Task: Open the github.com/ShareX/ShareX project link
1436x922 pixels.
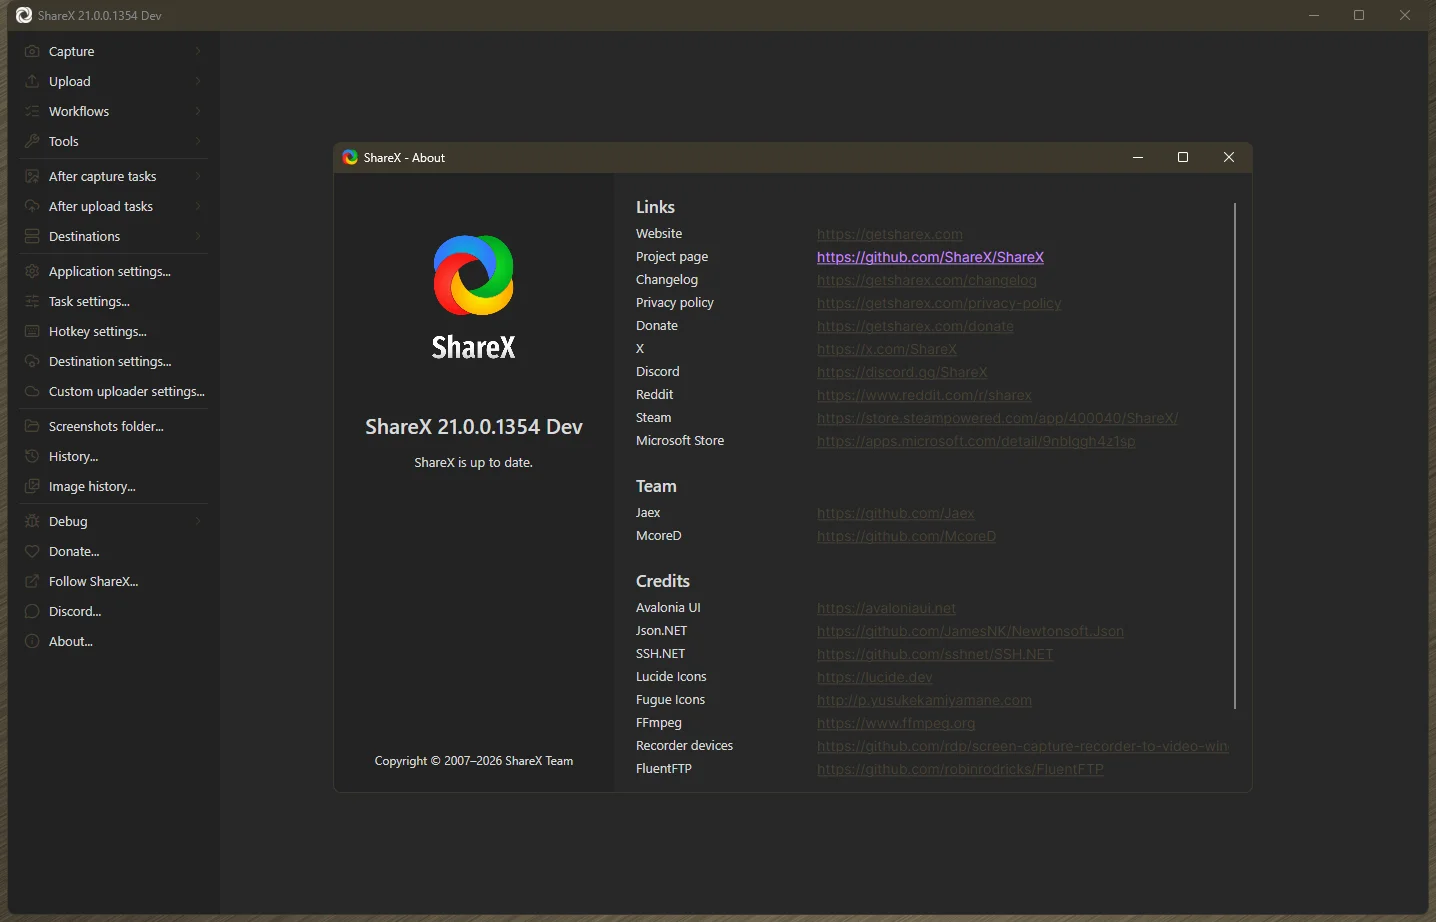Action: 930,257
